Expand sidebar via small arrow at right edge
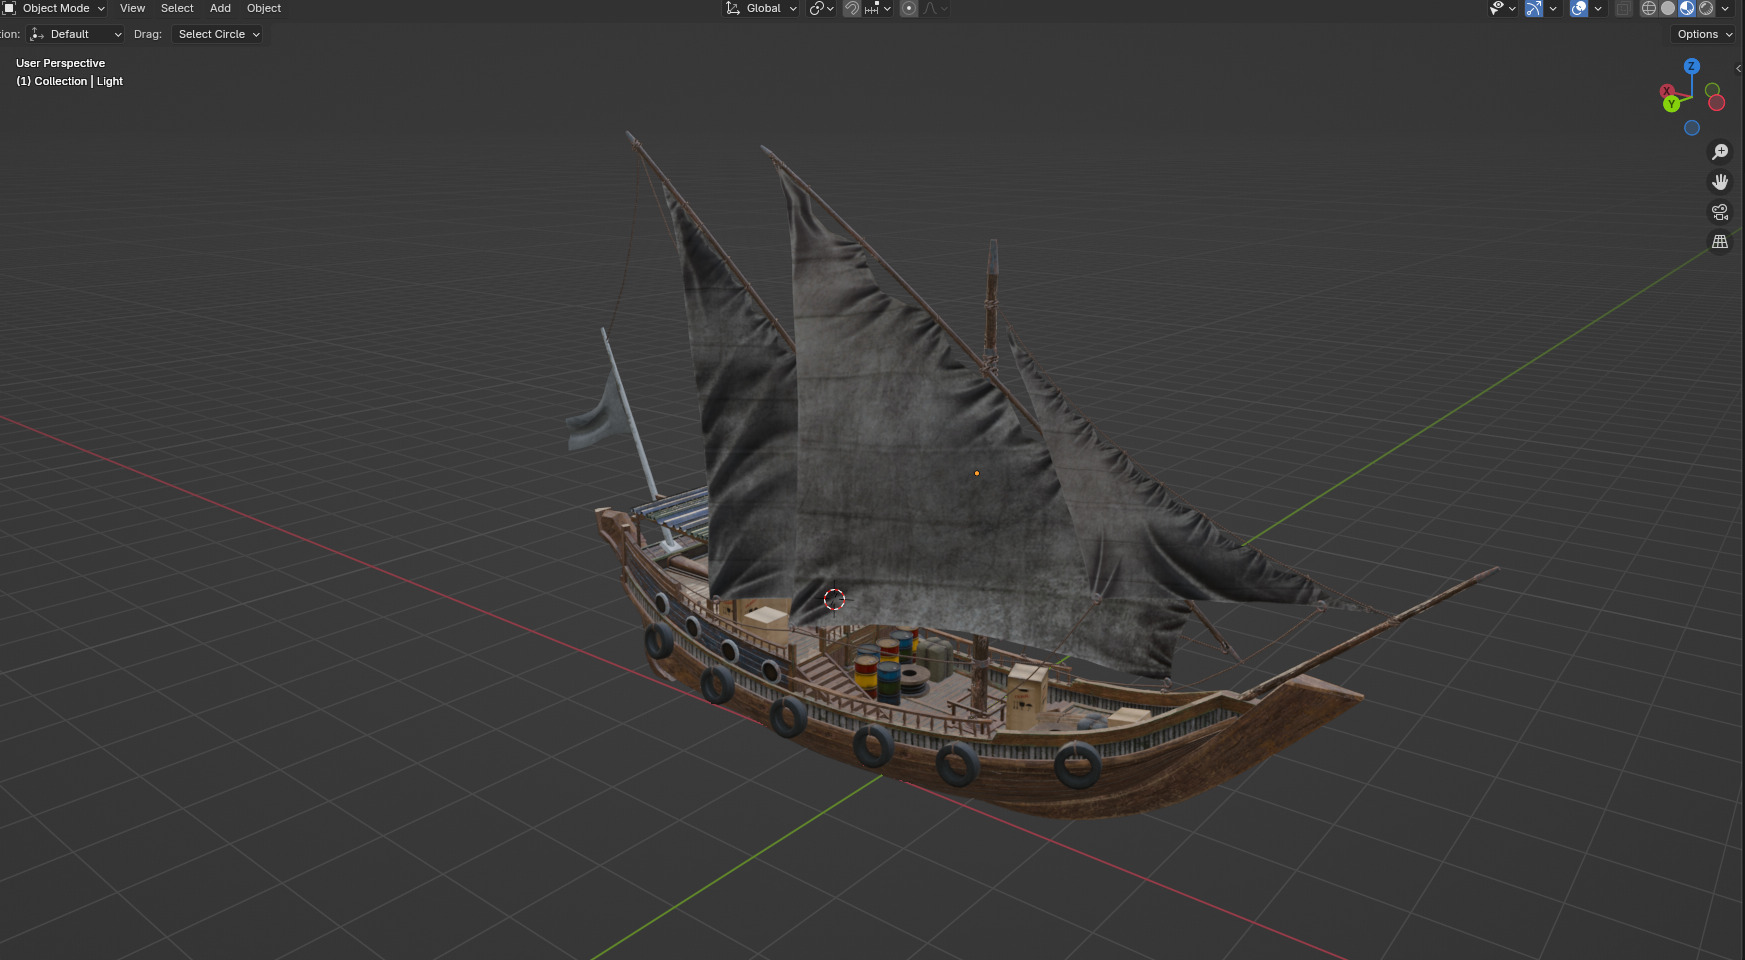 pos(1738,68)
